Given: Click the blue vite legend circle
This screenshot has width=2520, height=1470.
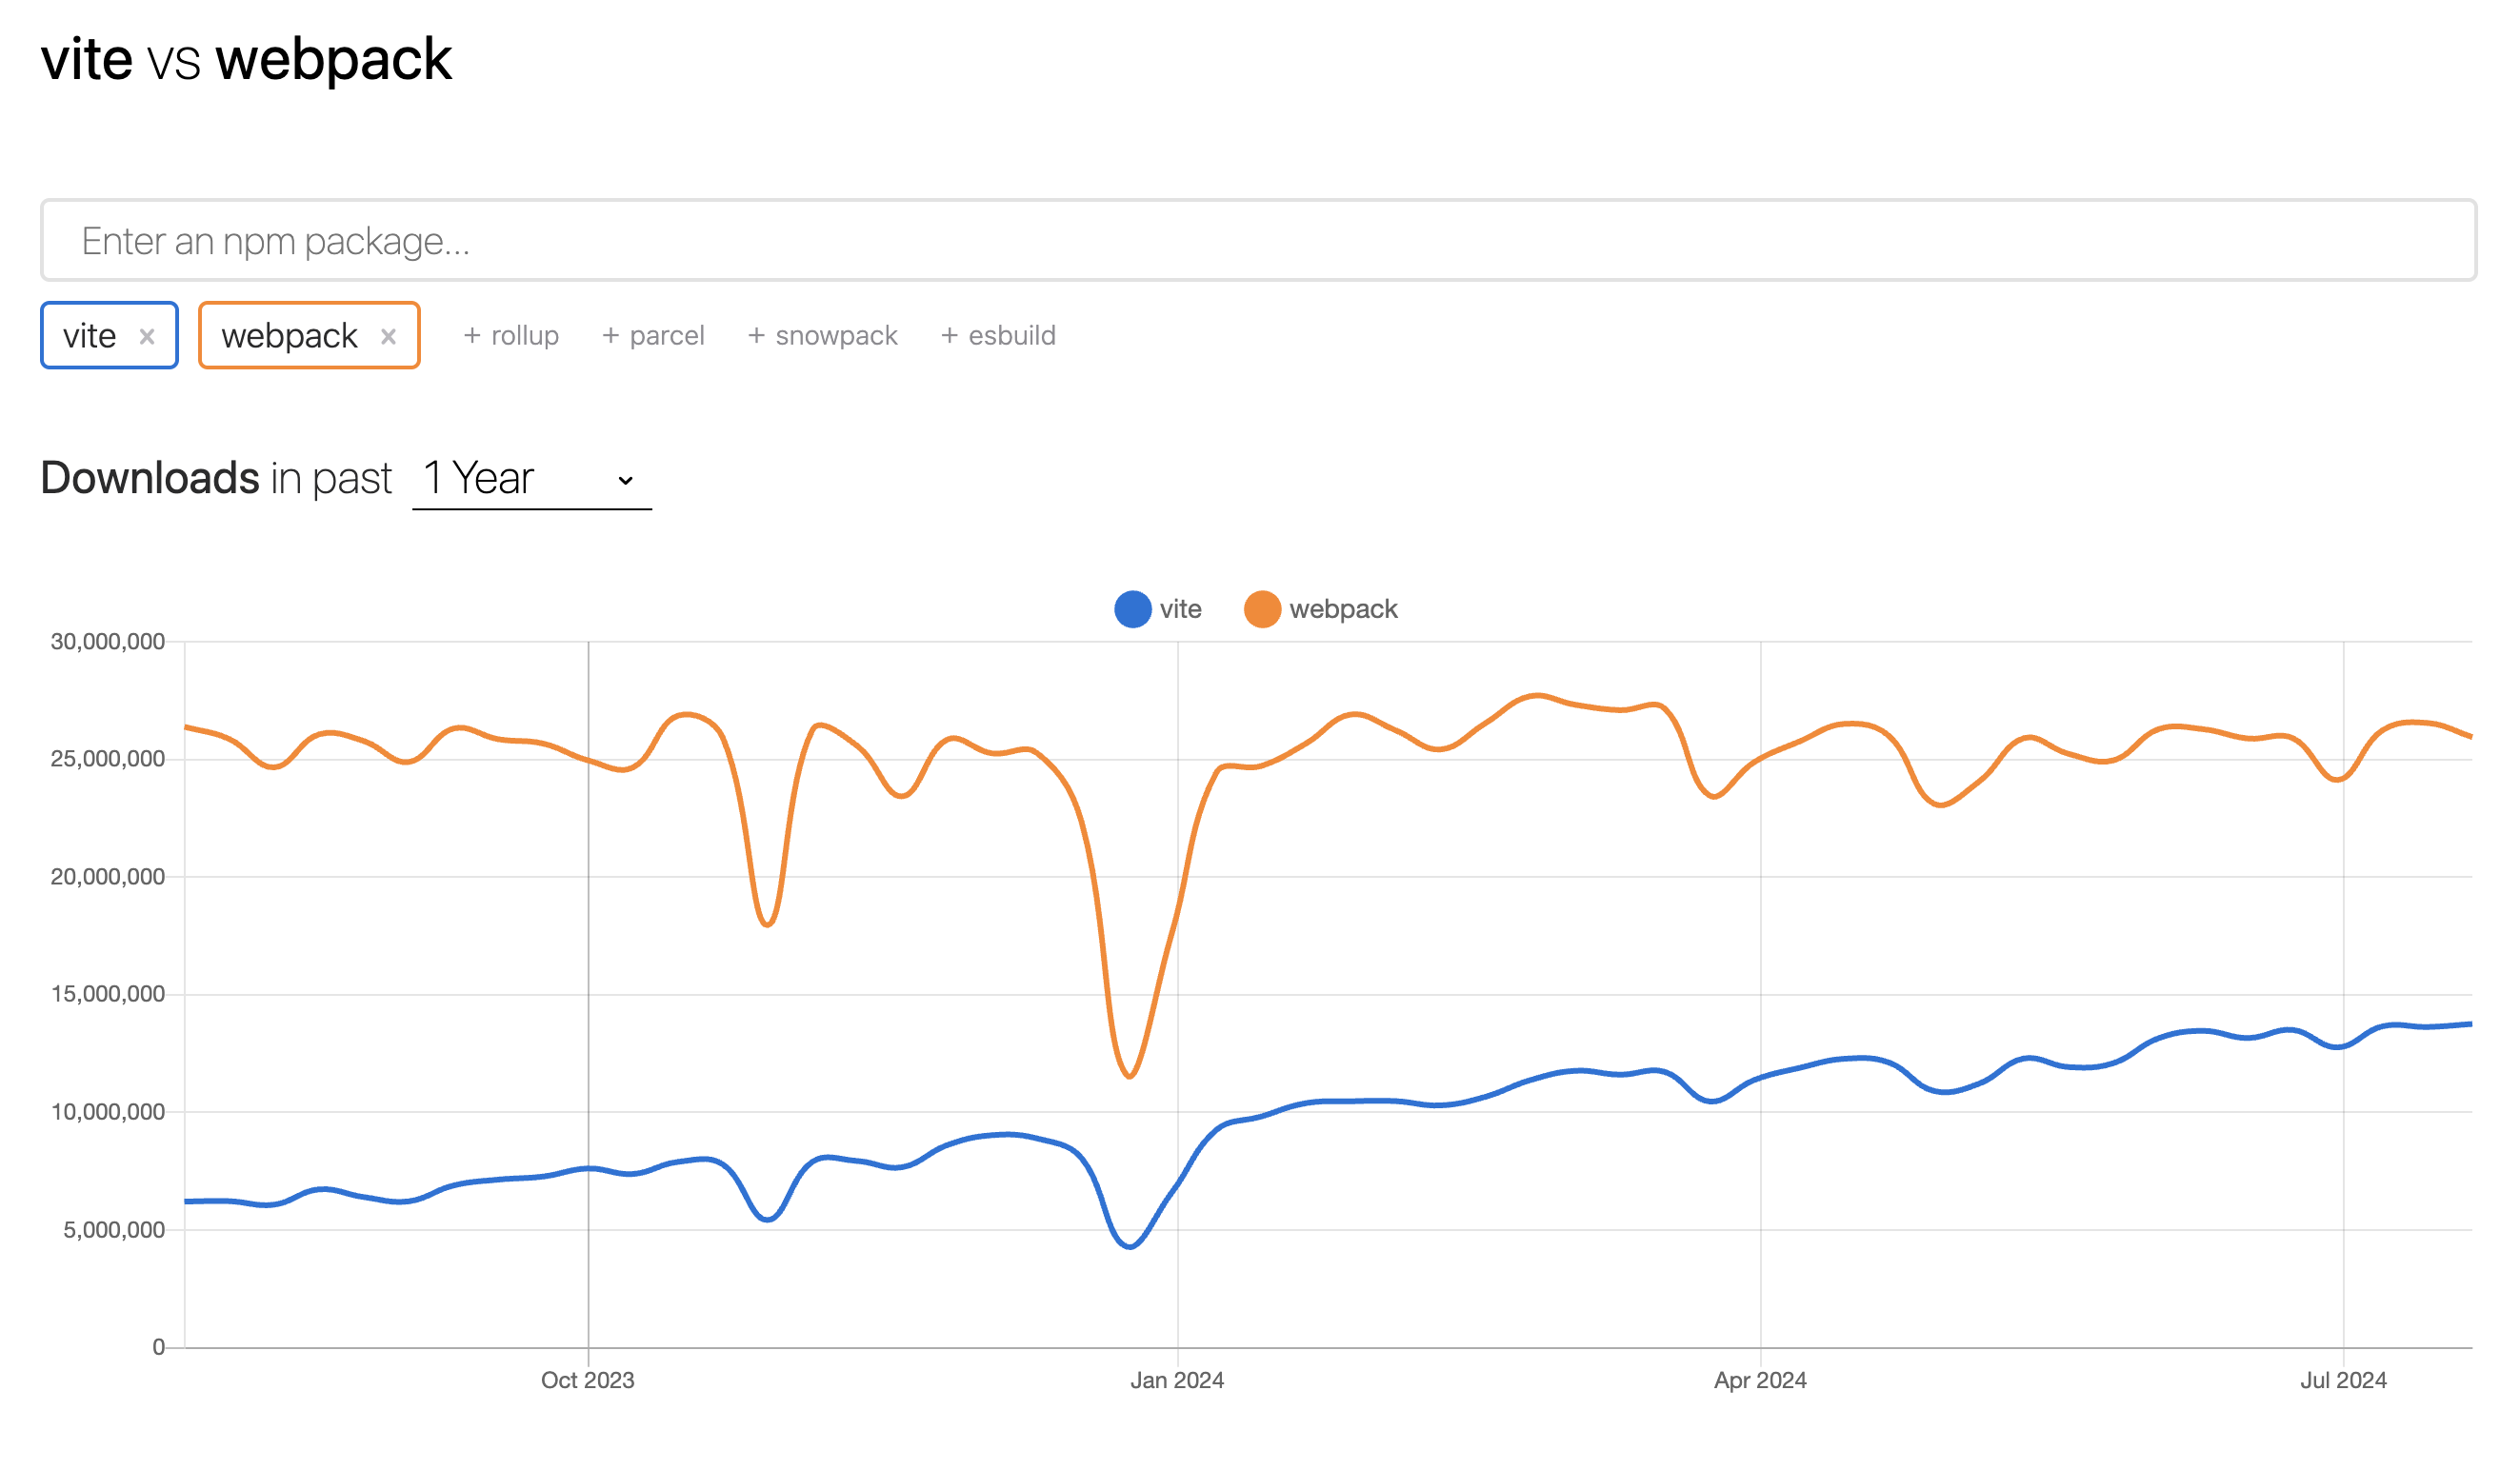Looking at the screenshot, I should coord(1133,609).
